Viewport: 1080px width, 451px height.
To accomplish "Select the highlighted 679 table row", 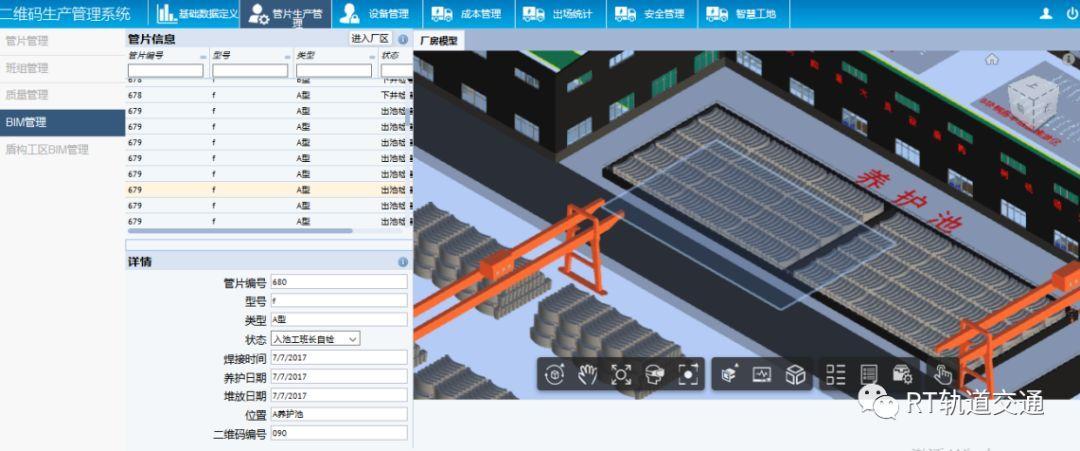I will point(269,189).
